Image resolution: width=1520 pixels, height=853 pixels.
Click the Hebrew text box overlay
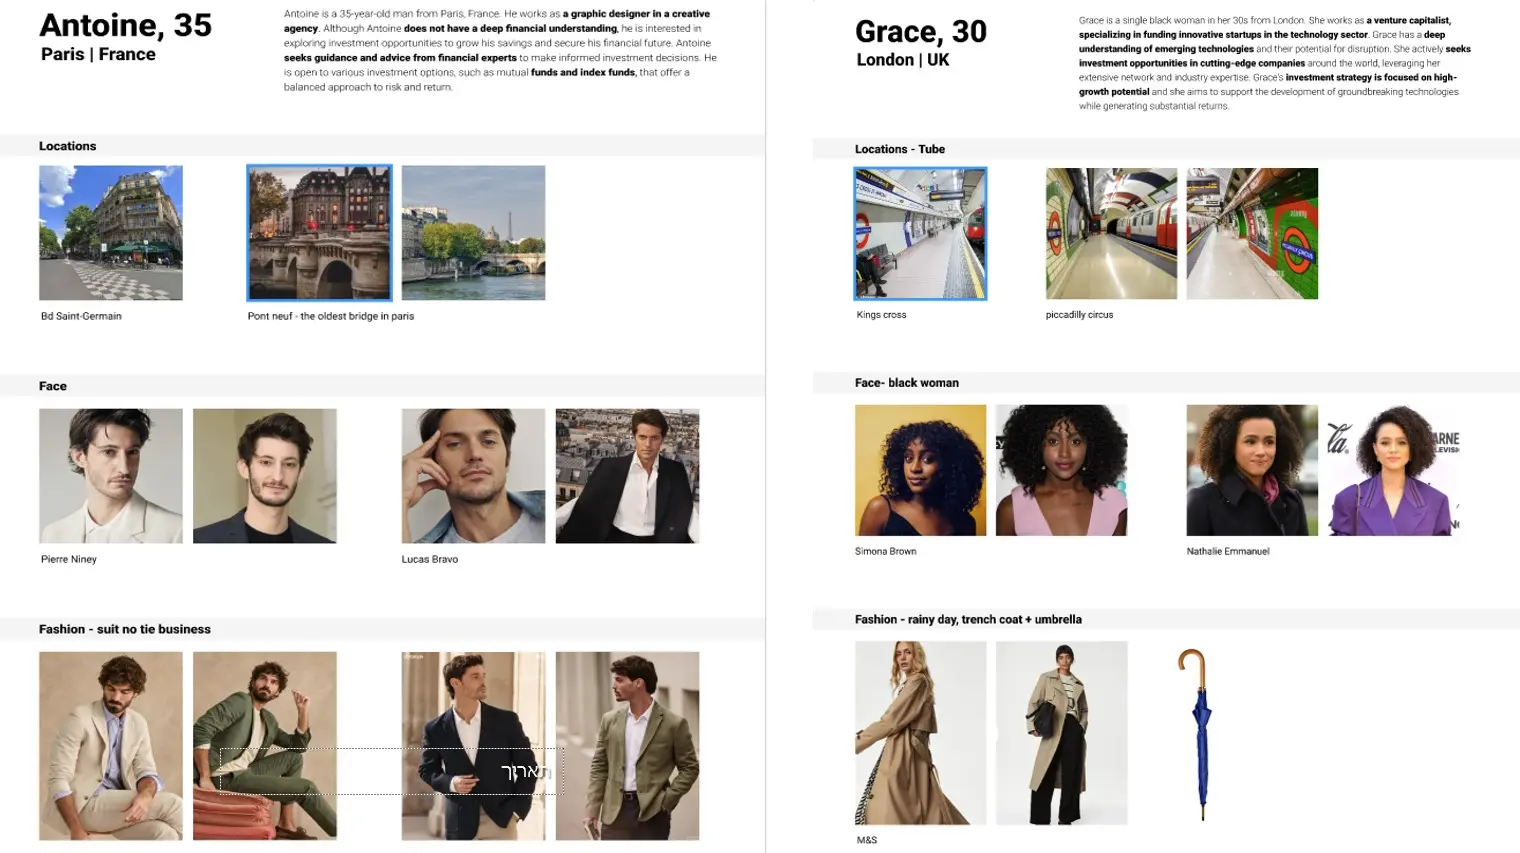coord(525,772)
